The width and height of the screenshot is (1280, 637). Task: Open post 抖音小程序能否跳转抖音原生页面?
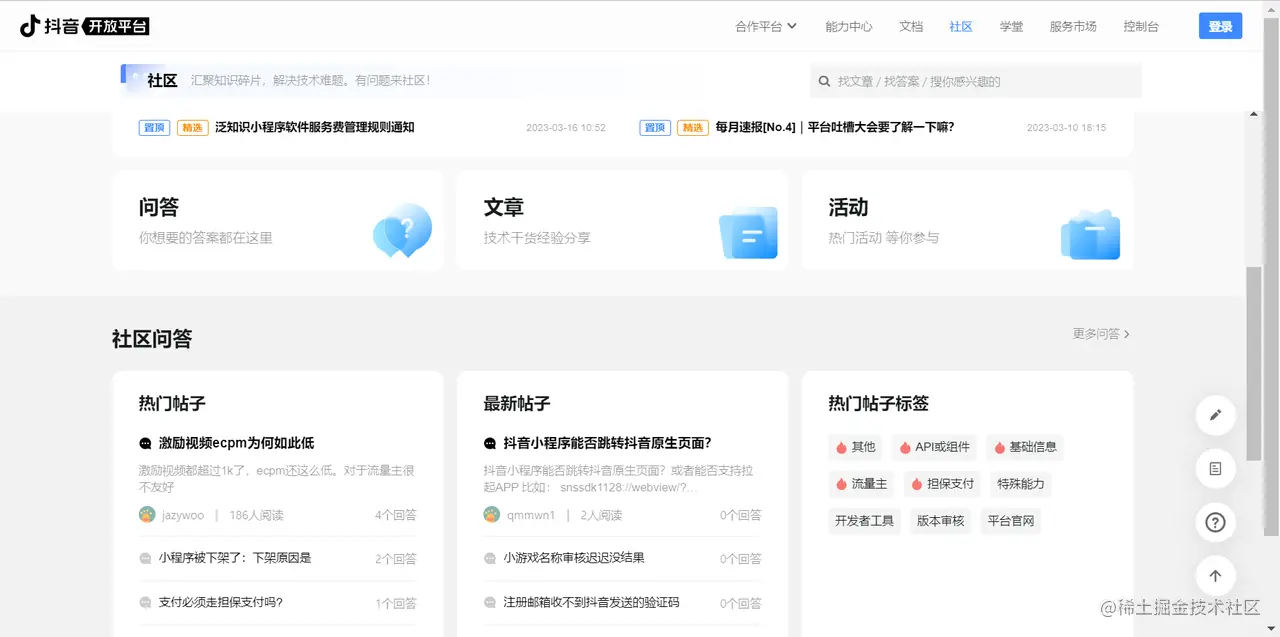click(607, 443)
